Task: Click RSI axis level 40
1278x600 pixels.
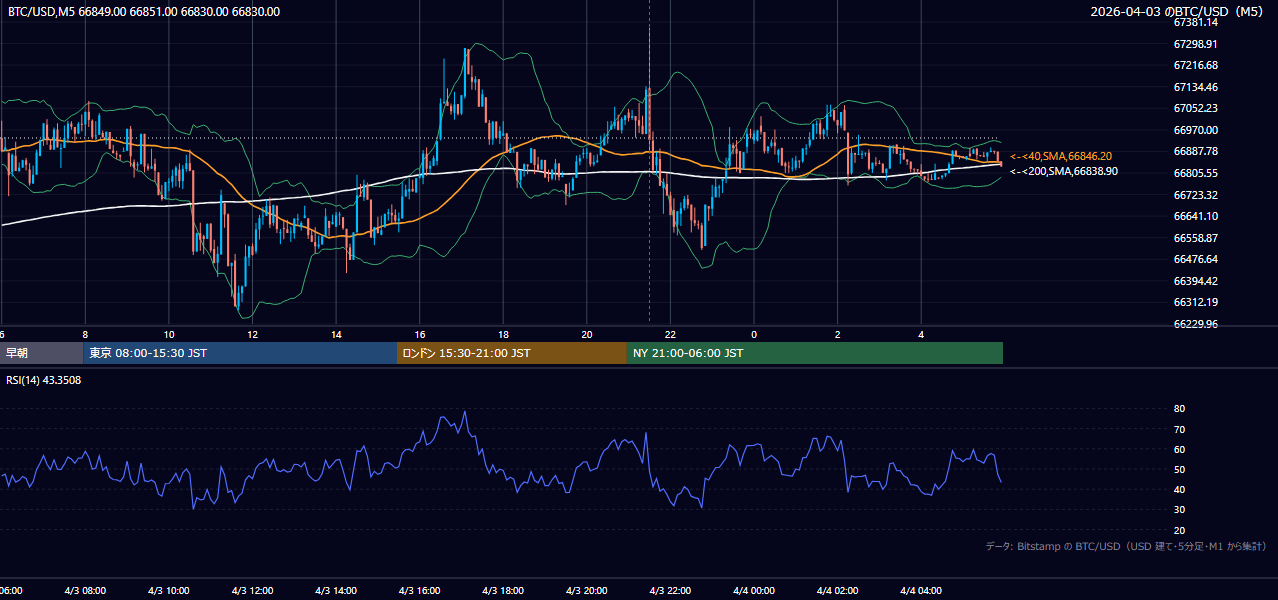Action: pos(1179,489)
